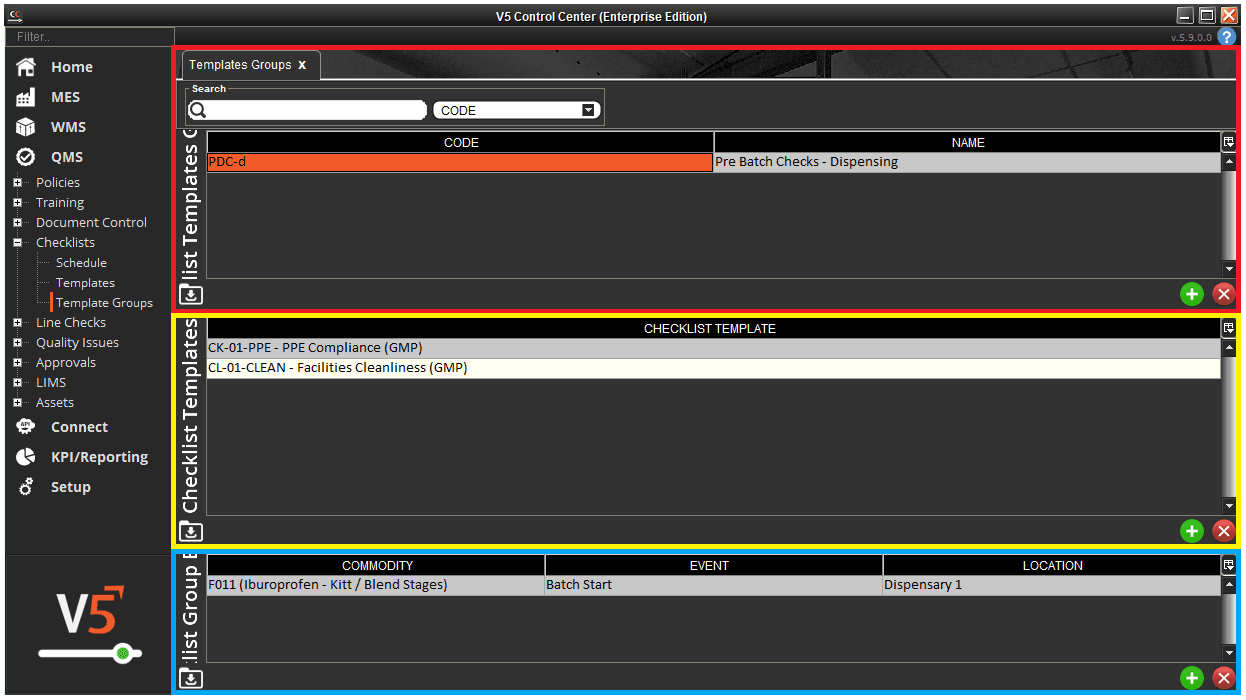Click the Connect module icon
This screenshot has height=700, width=1246.
click(x=25, y=426)
